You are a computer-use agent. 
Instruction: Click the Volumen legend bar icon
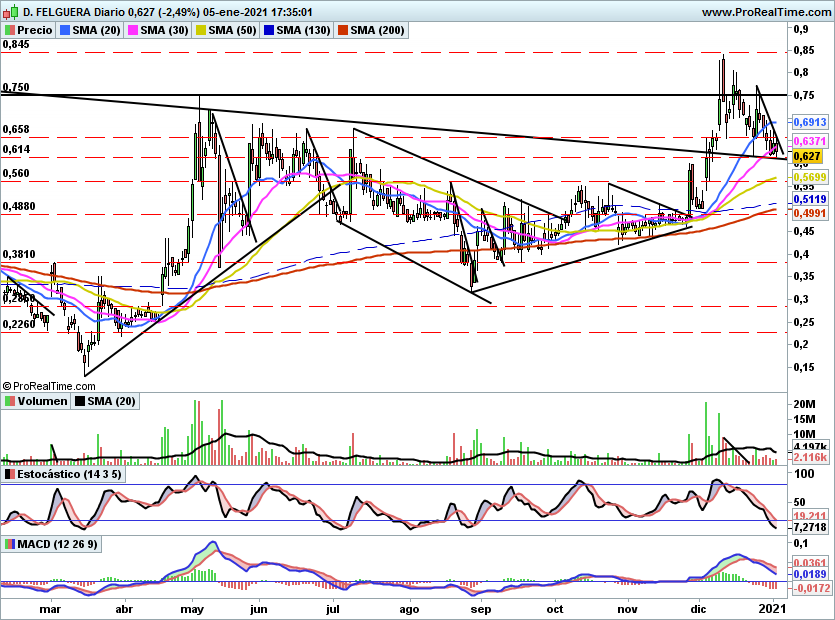tap(10, 401)
